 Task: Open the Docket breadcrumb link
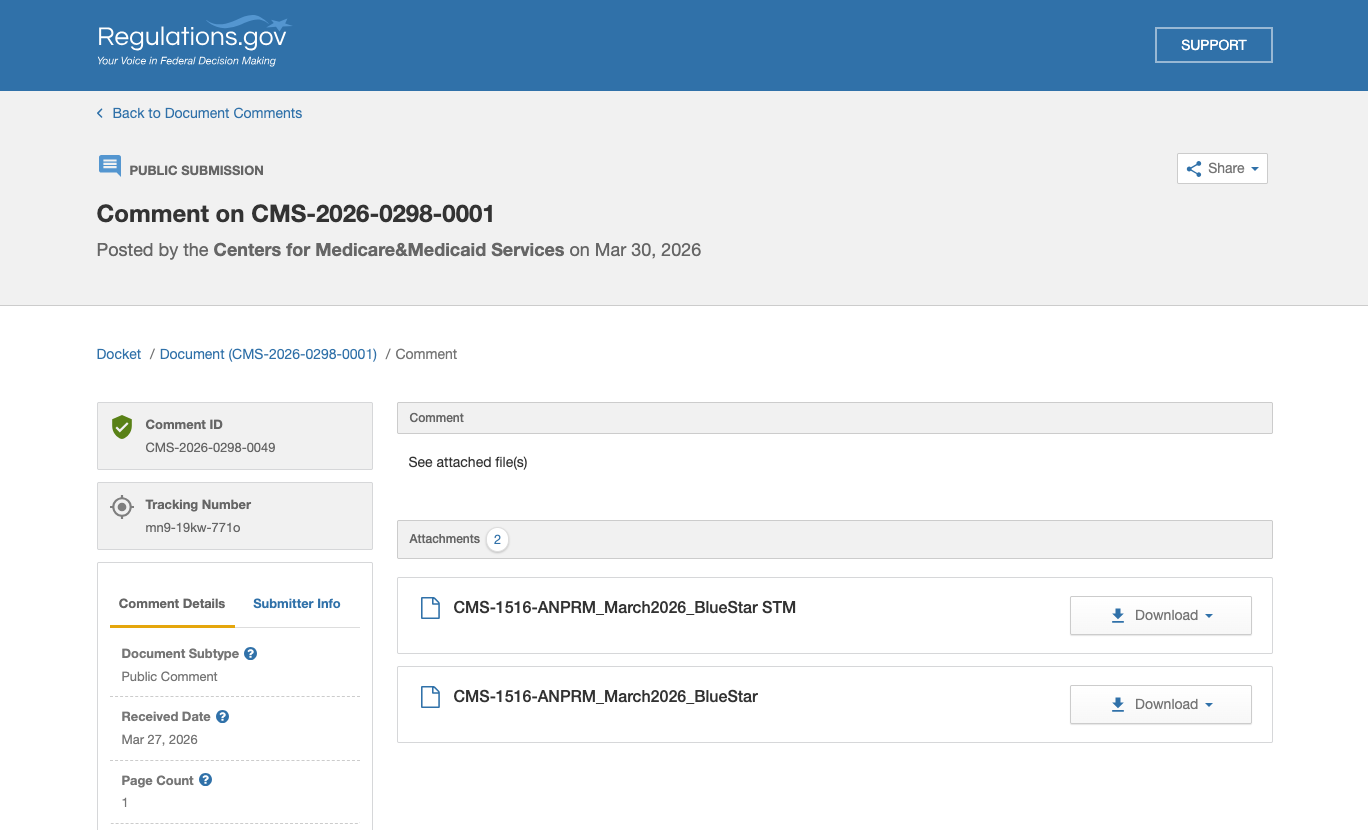click(119, 354)
